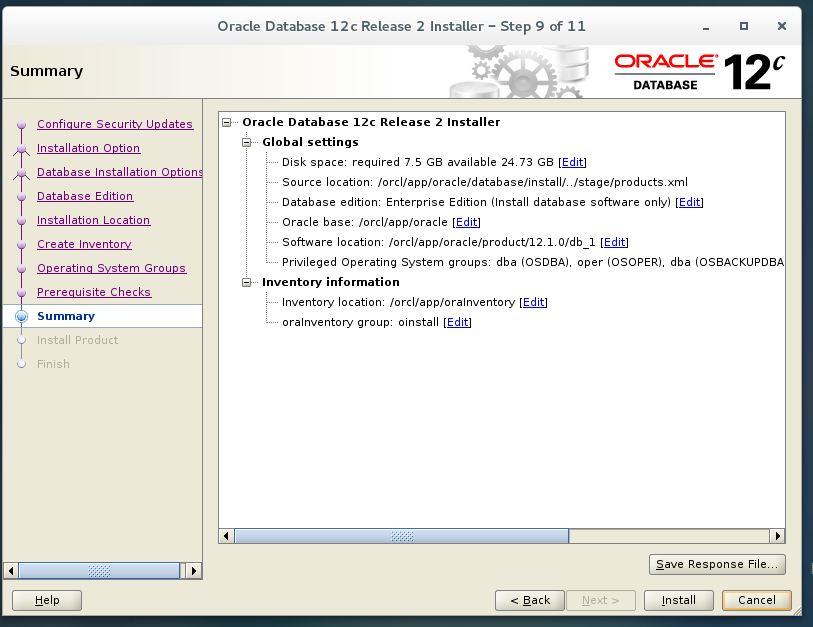Save Response File for silent install
This screenshot has height=627, width=813.
(717, 564)
